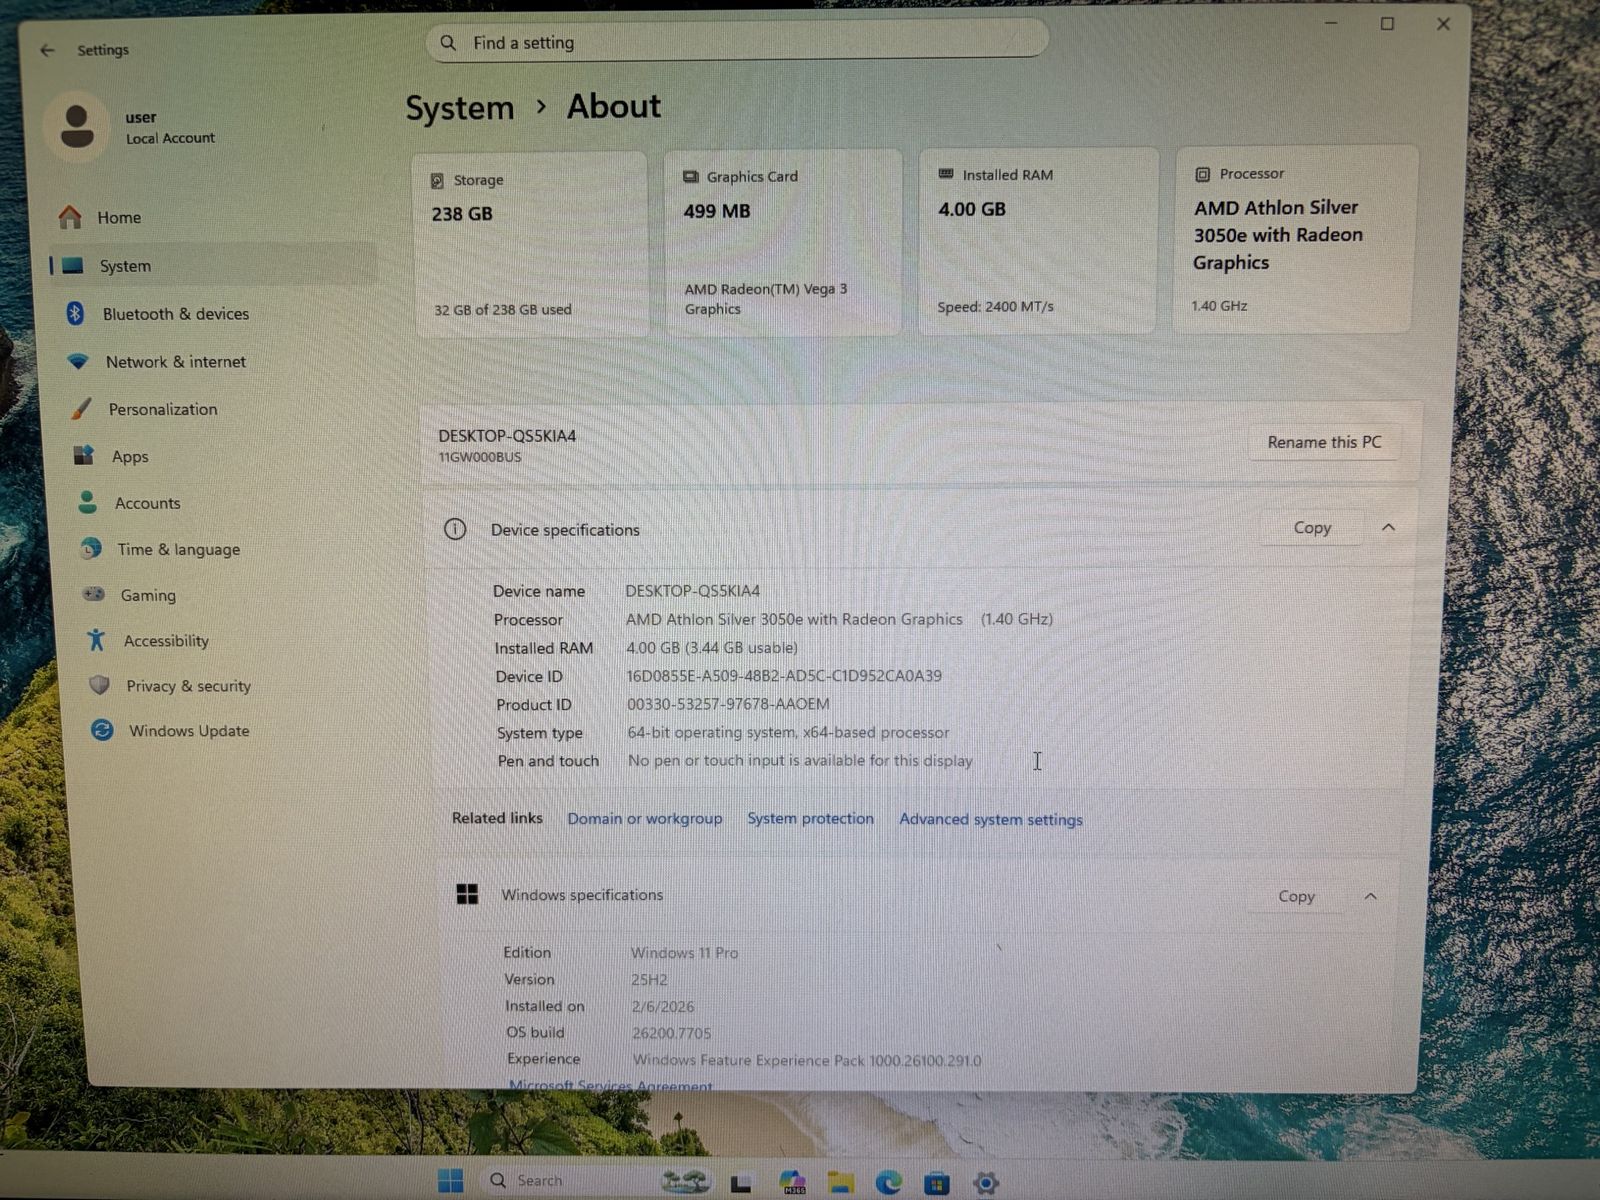Screen dimensions: 1600x1200
Task: Select System in the breadcrumb navigation
Action: click(459, 107)
